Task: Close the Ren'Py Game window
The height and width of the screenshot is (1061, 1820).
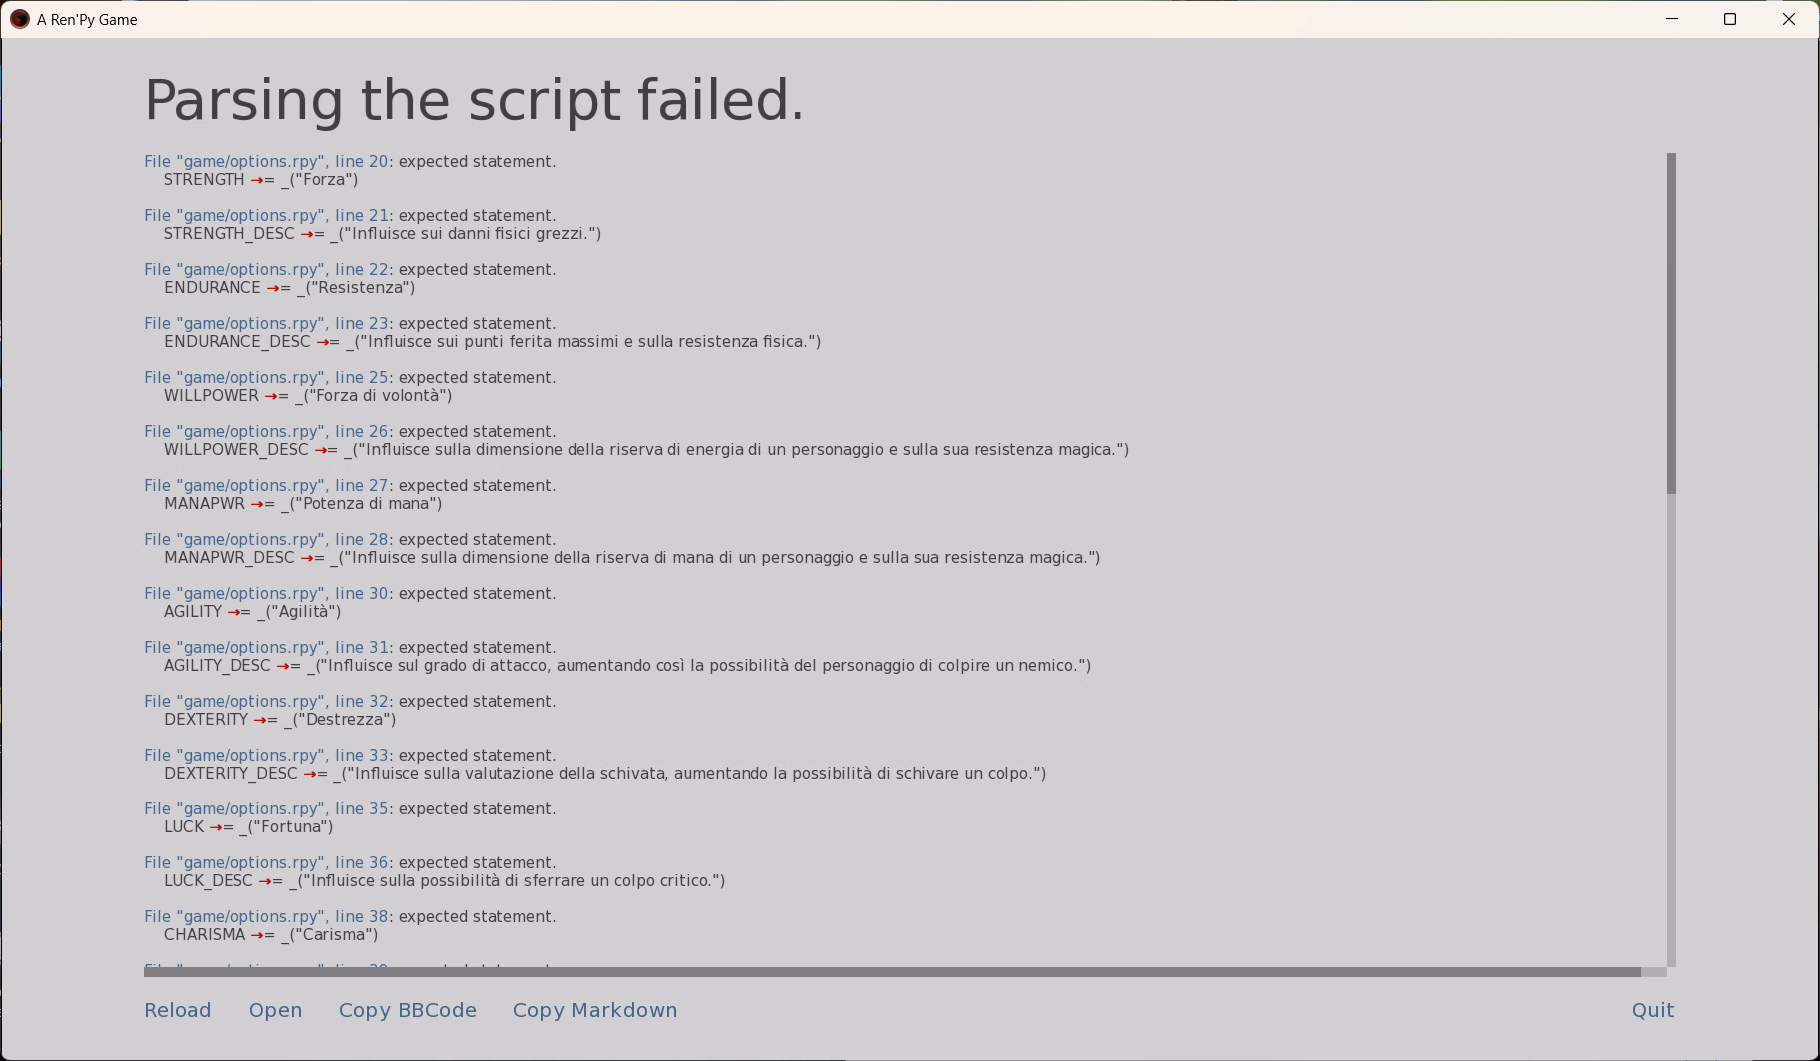Action: tap(1789, 19)
